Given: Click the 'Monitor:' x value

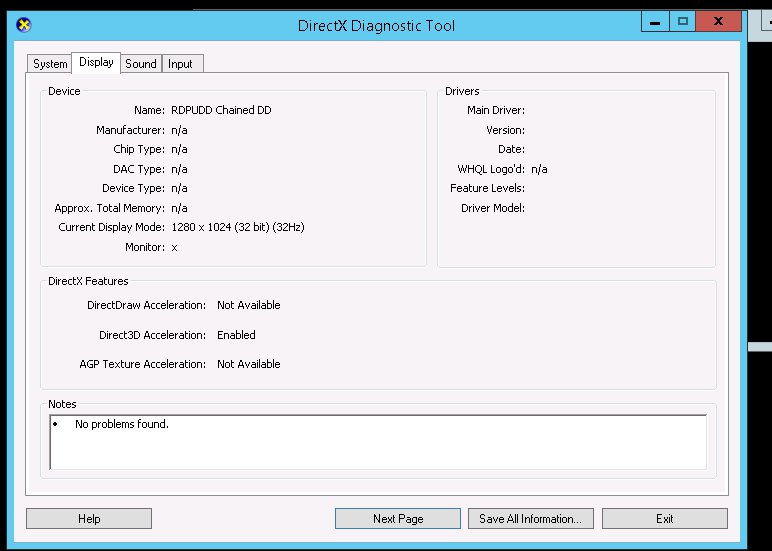Looking at the screenshot, I should click(174, 248).
